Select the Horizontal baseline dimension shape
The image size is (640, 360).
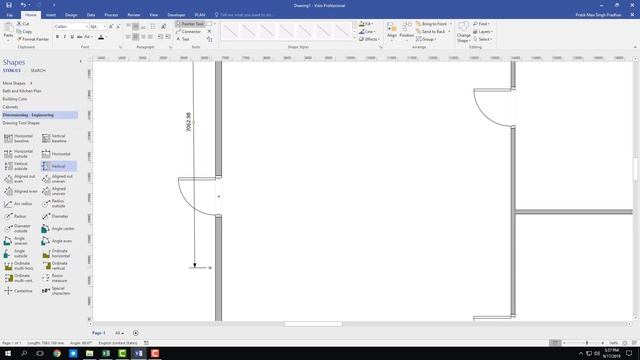pyautogui.click(x=19, y=138)
